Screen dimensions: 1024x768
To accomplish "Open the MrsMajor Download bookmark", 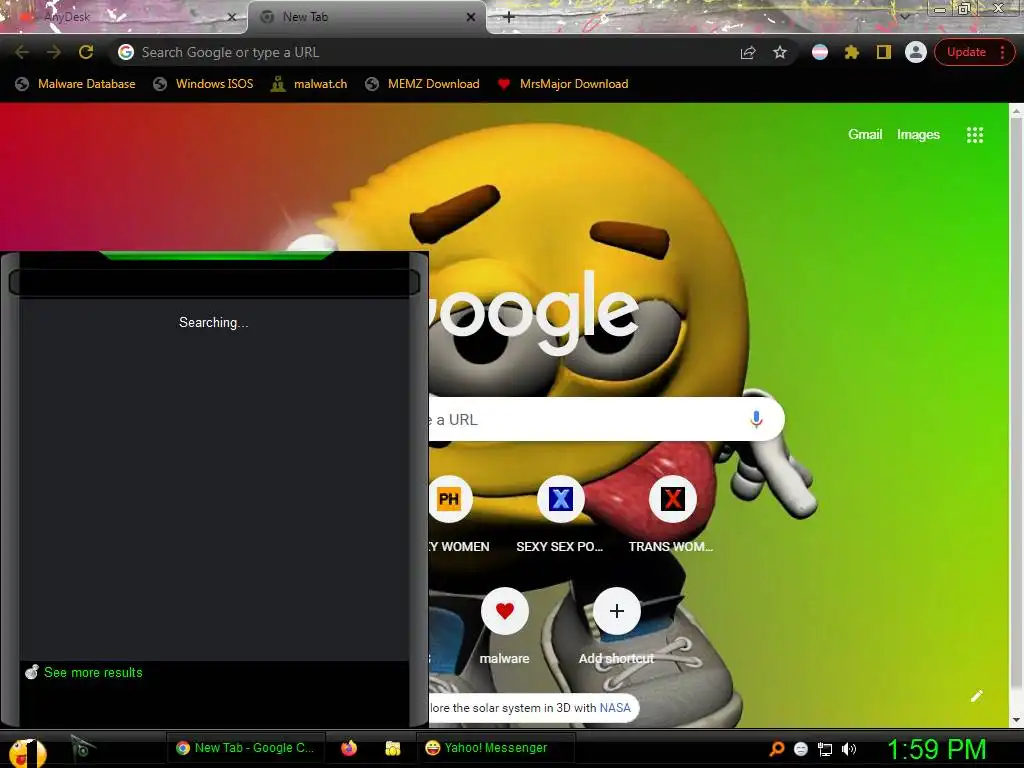I will tap(563, 84).
